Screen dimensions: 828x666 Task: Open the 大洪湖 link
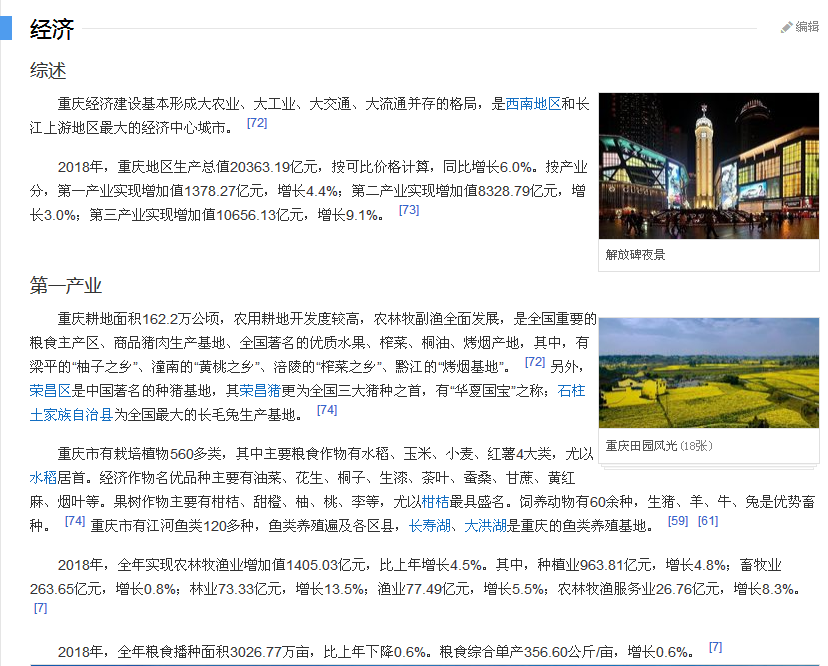pos(485,526)
